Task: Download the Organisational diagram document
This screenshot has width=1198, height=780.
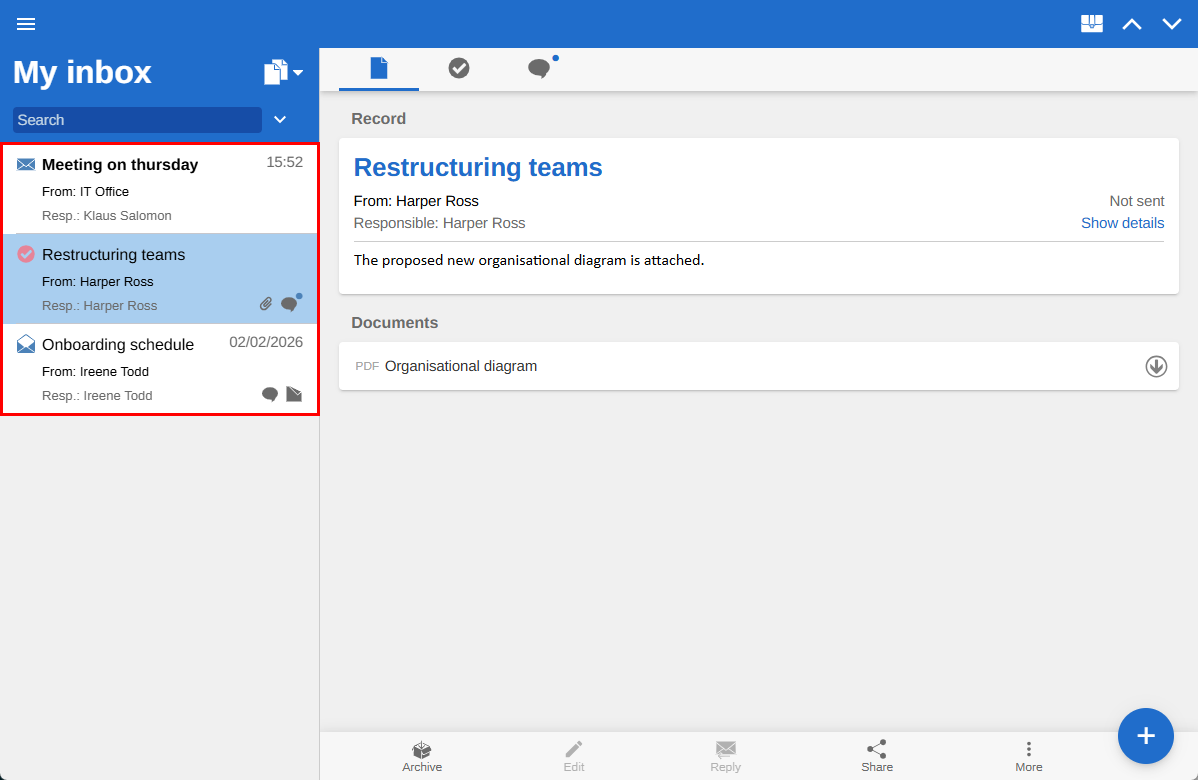Action: pos(1156,367)
